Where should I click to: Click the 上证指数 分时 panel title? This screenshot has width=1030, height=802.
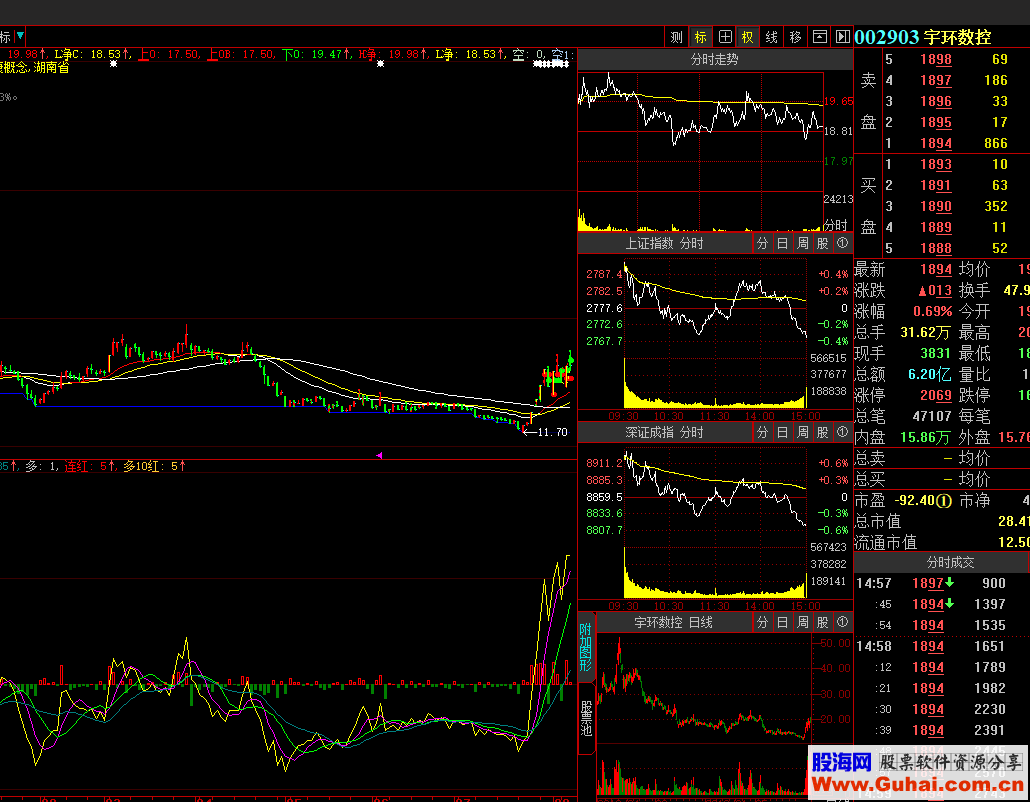pyautogui.click(x=664, y=244)
